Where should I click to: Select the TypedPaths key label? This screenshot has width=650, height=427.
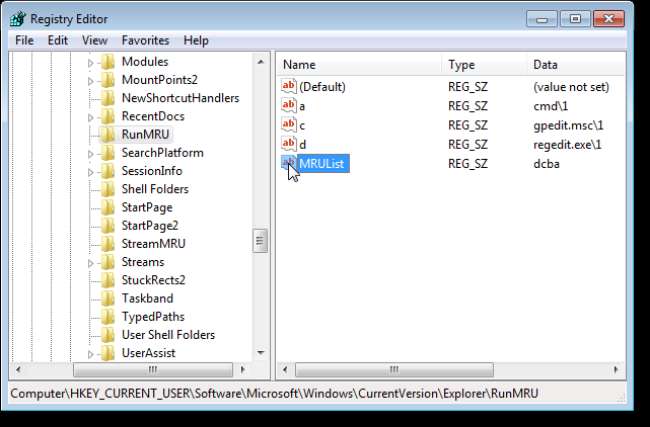pyautogui.click(x=153, y=317)
